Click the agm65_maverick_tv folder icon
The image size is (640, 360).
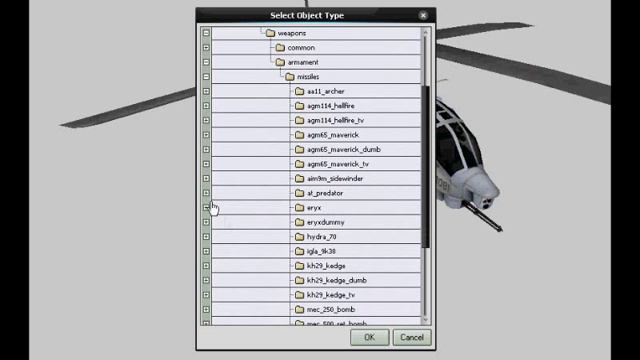coord(300,164)
